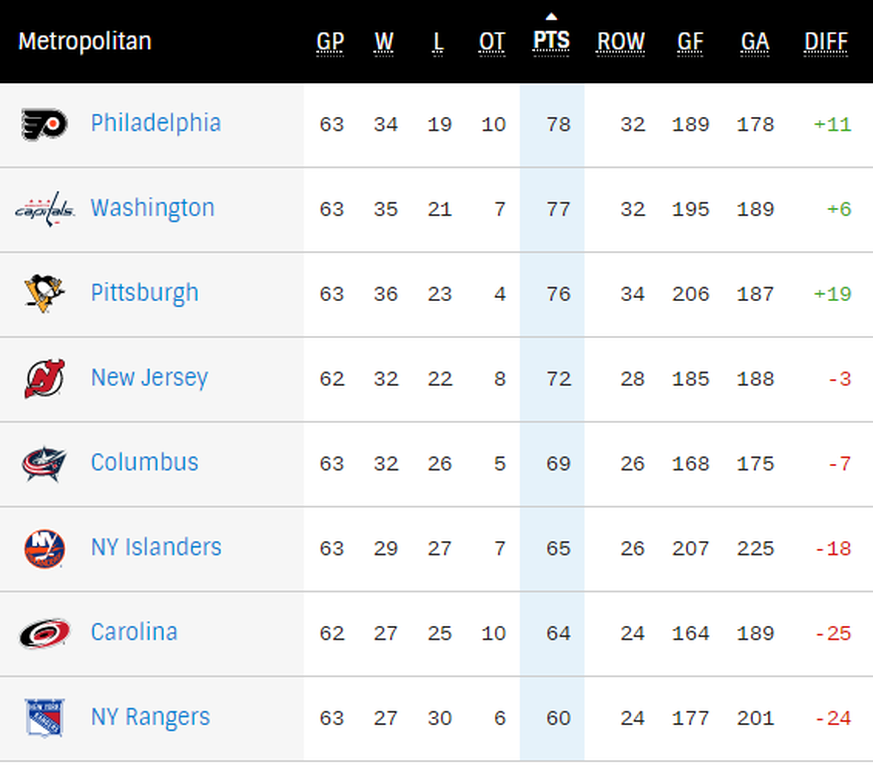Click the Metropolitan division heading
The width and height of the screenshot is (873, 765).
coord(85,42)
